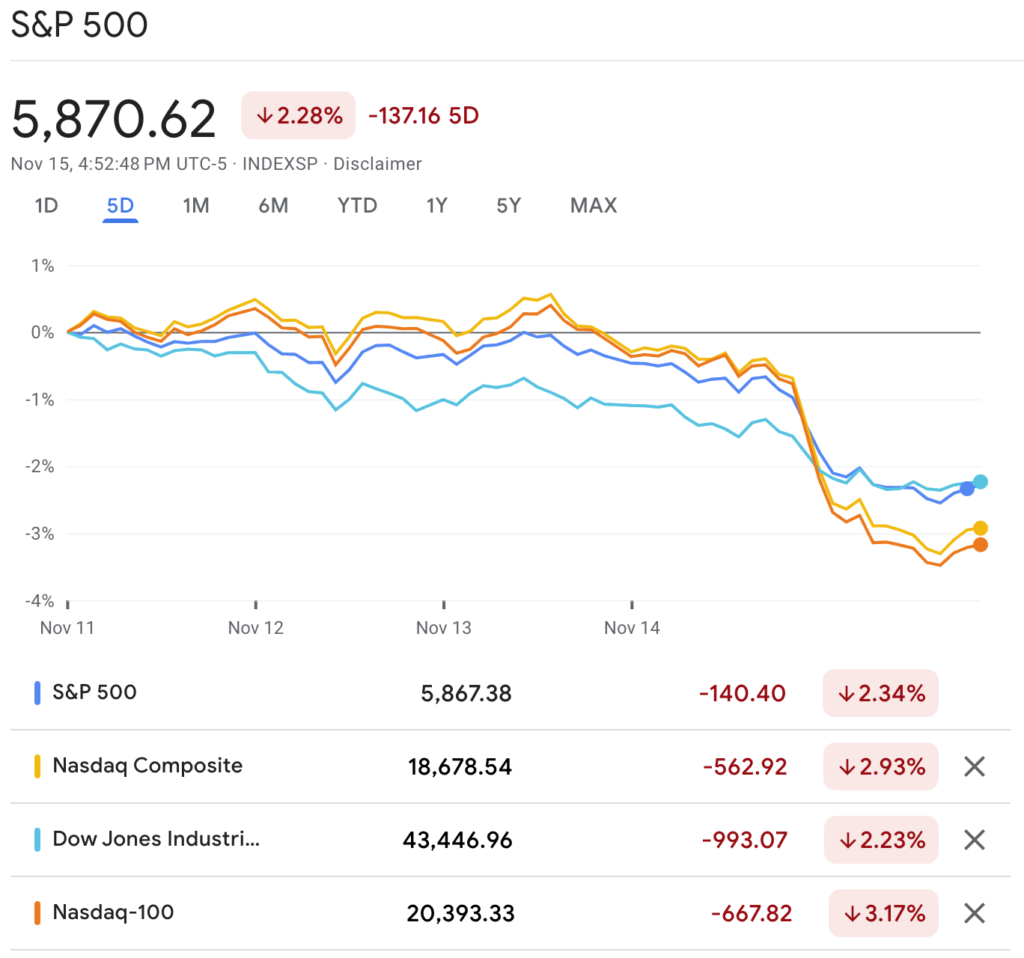Viewport: 1024px width, 958px height.
Task: Click the Nasdaq Composite yellow endpoint dot
Action: click(x=980, y=528)
